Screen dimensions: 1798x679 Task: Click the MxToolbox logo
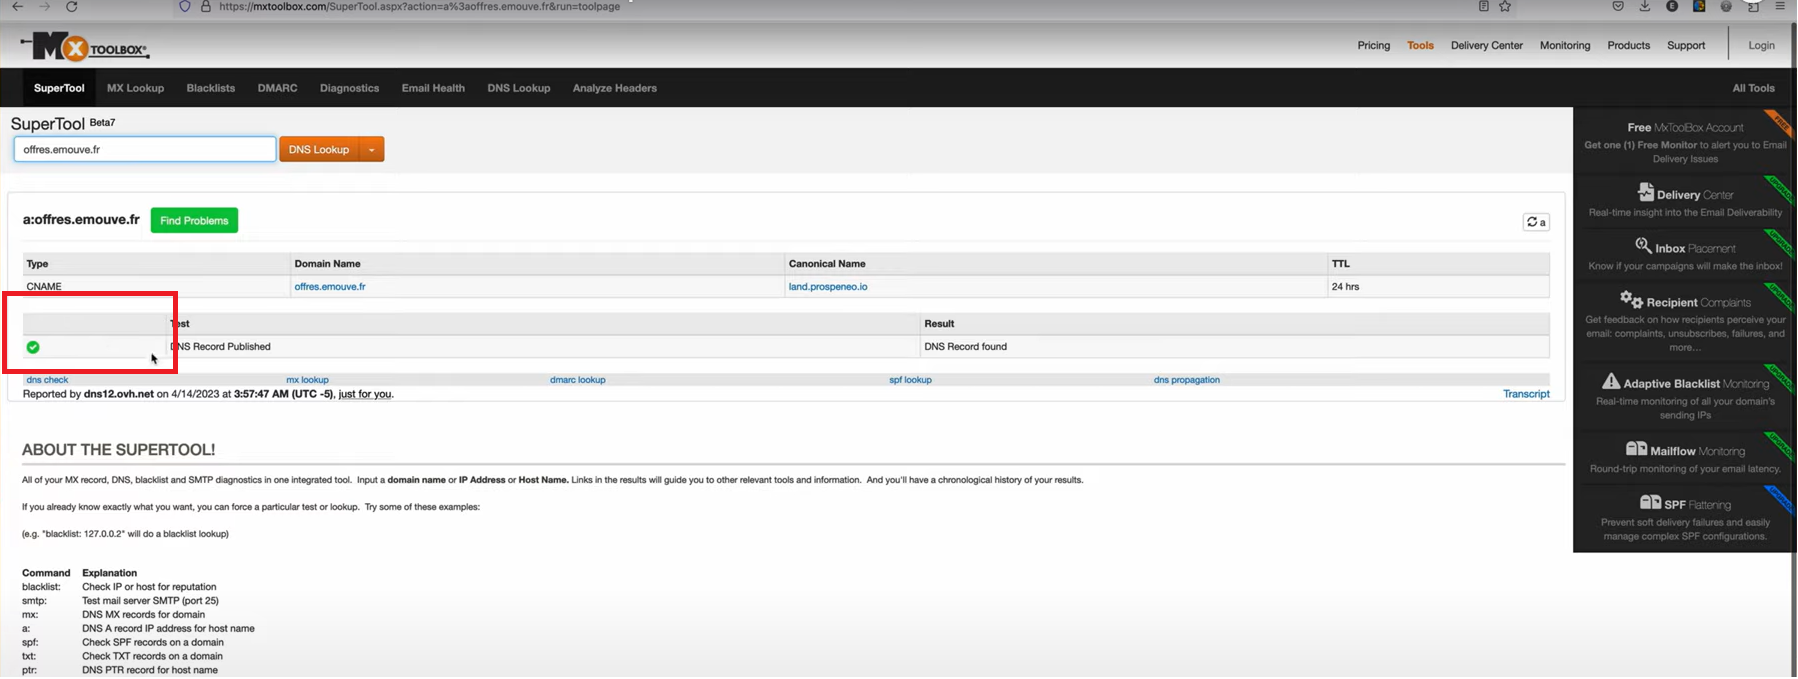[x=85, y=47]
